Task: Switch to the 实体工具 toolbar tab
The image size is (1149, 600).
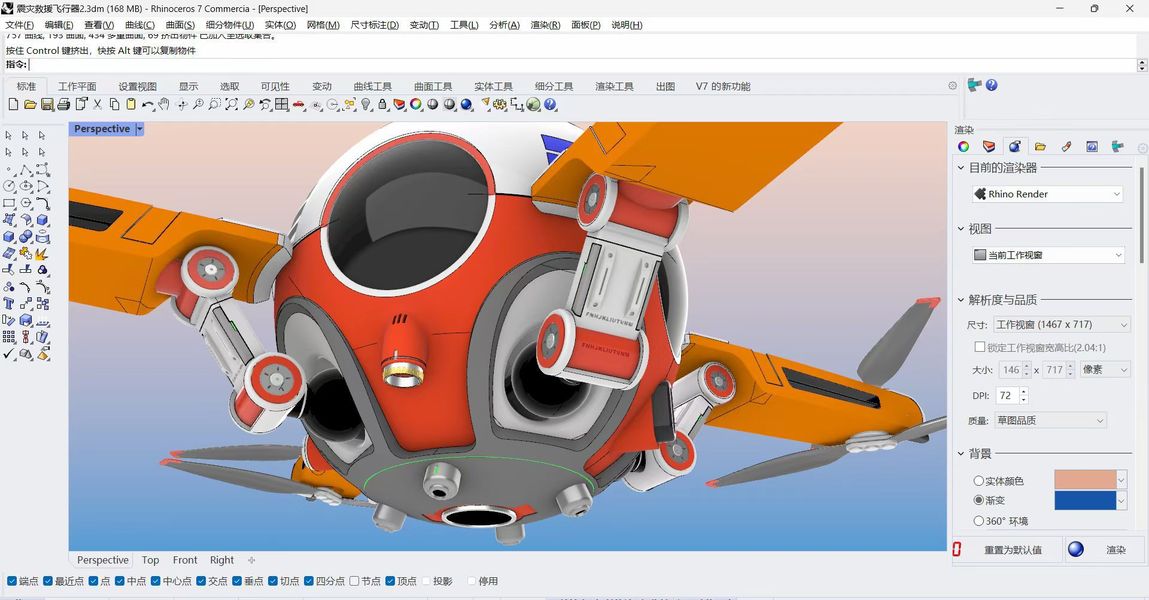Action: tap(493, 87)
